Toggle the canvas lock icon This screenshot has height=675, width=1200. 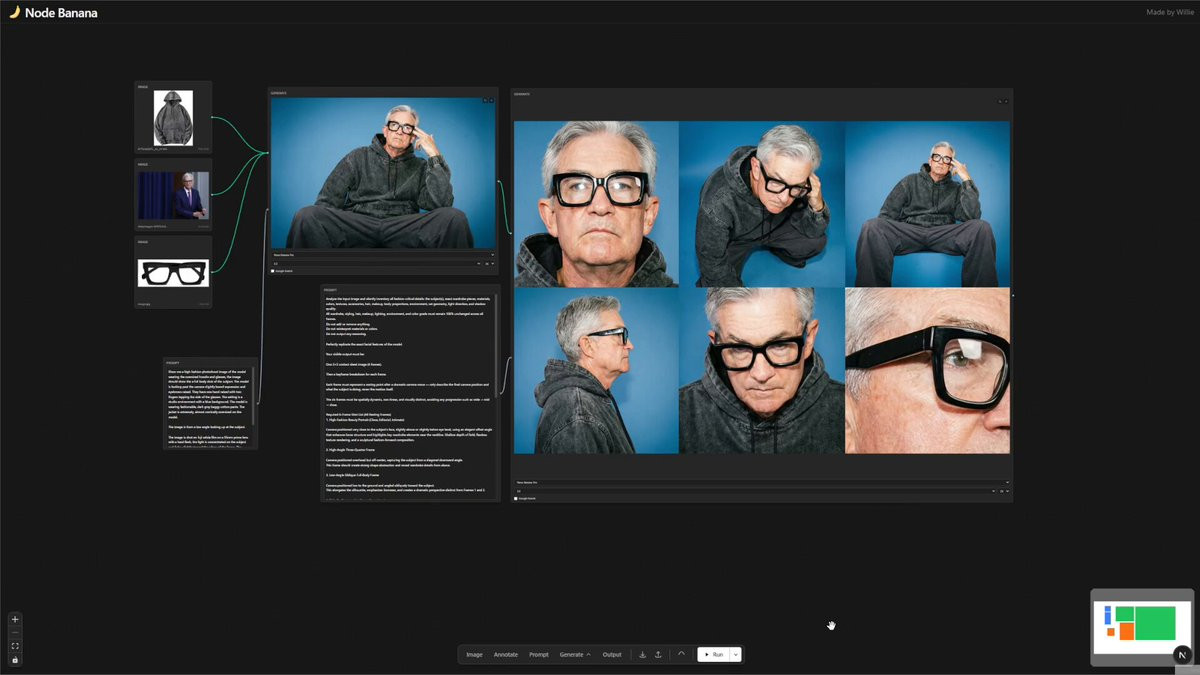point(15,659)
